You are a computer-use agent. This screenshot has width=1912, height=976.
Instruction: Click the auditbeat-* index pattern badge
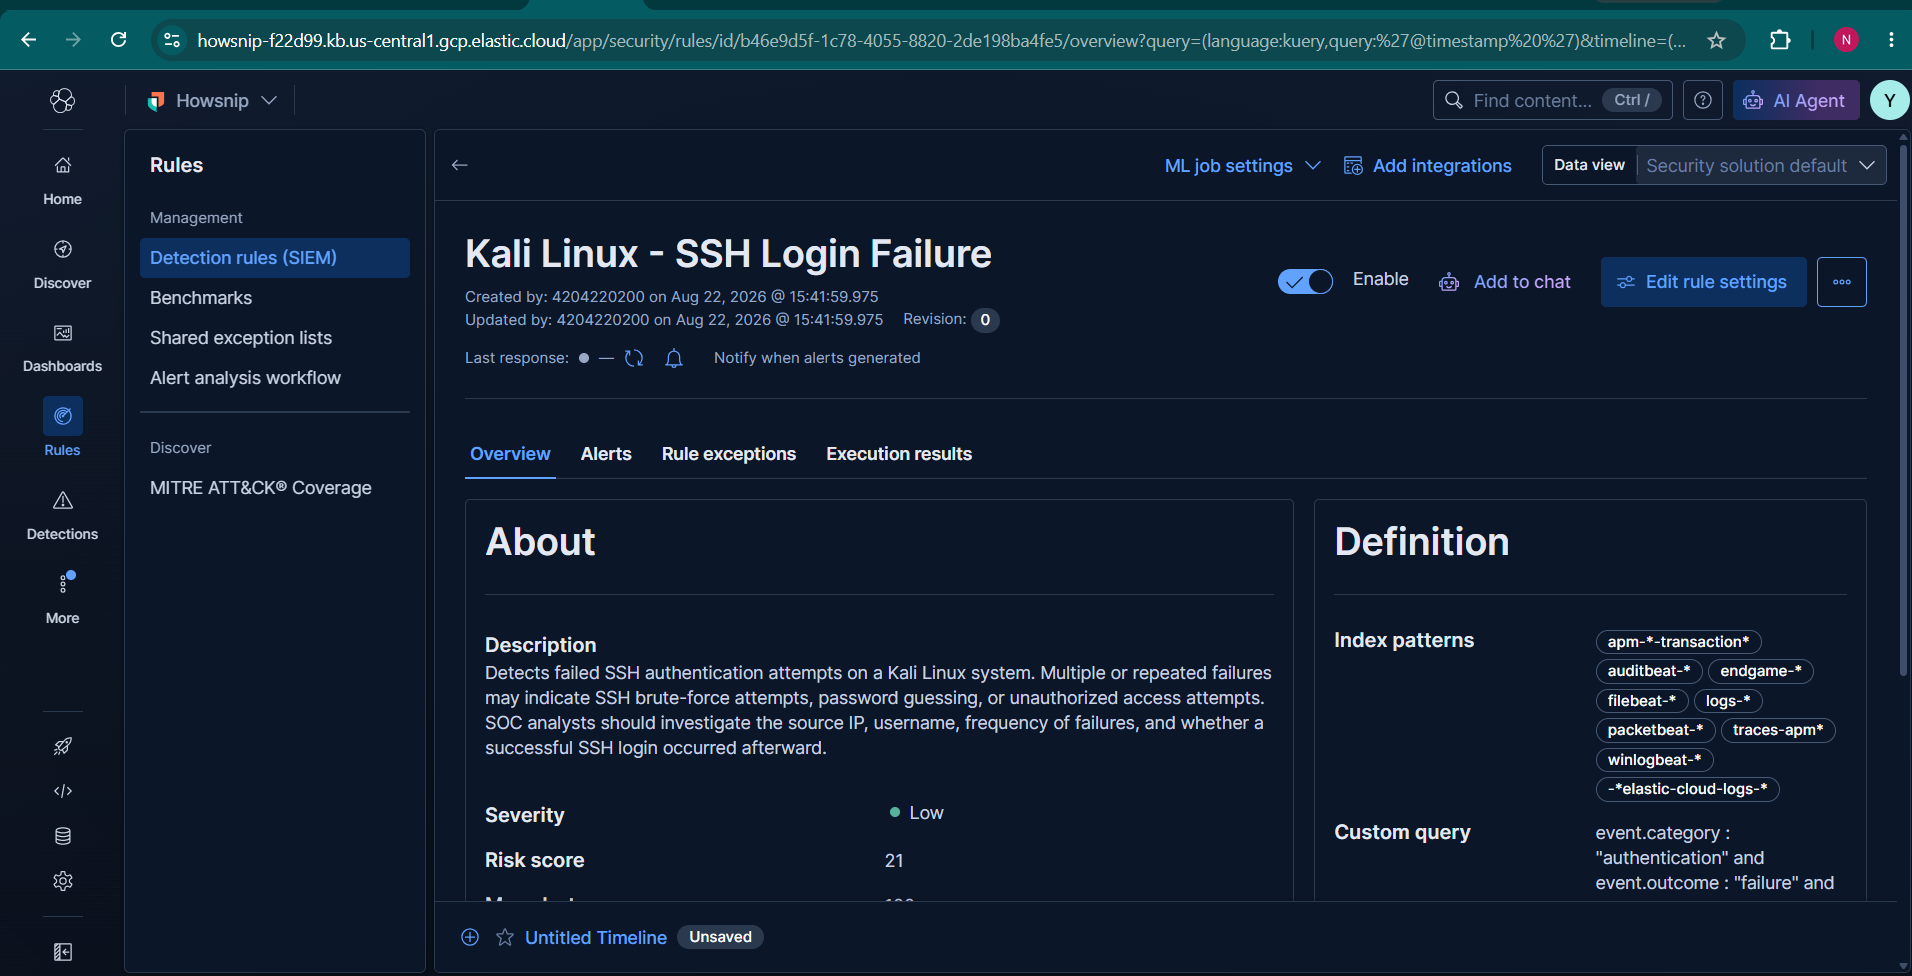pyautogui.click(x=1649, y=671)
